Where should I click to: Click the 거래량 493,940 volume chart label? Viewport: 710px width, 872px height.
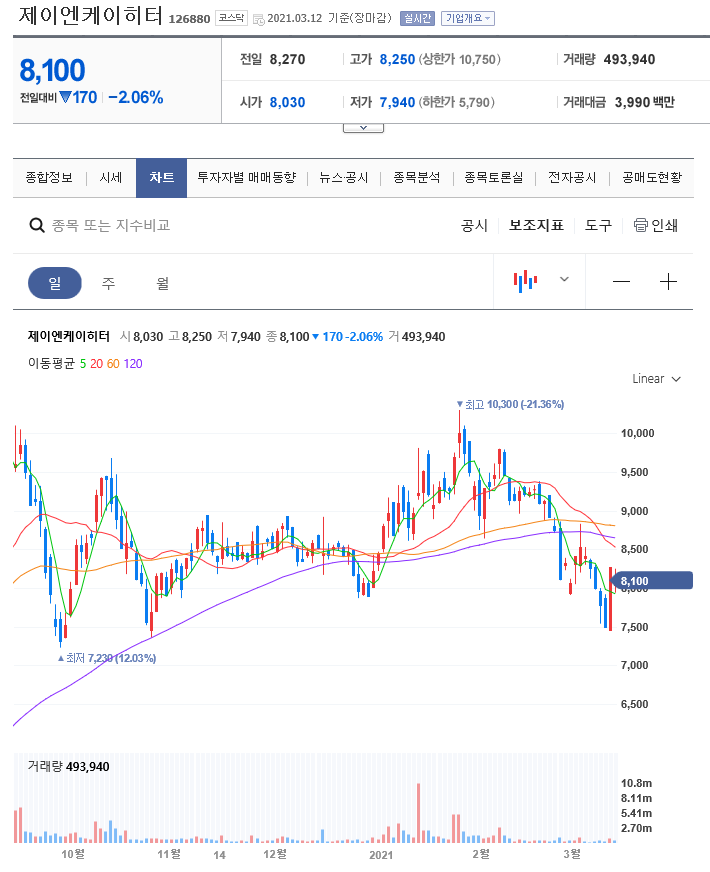[x=68, y=766]
